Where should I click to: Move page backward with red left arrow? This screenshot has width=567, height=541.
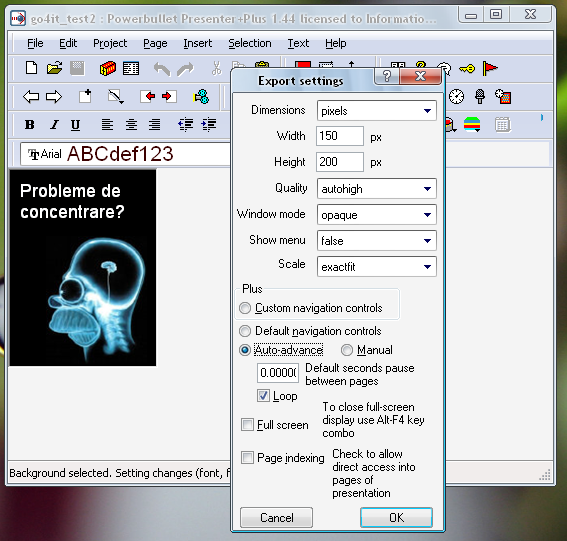click(x=148, y=96)
